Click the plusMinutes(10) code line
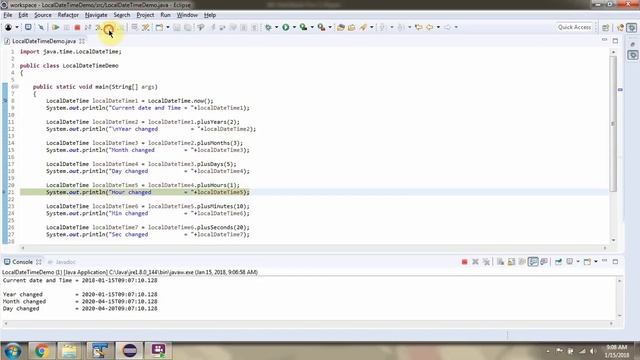640x360 pixels. coord(148,206)
